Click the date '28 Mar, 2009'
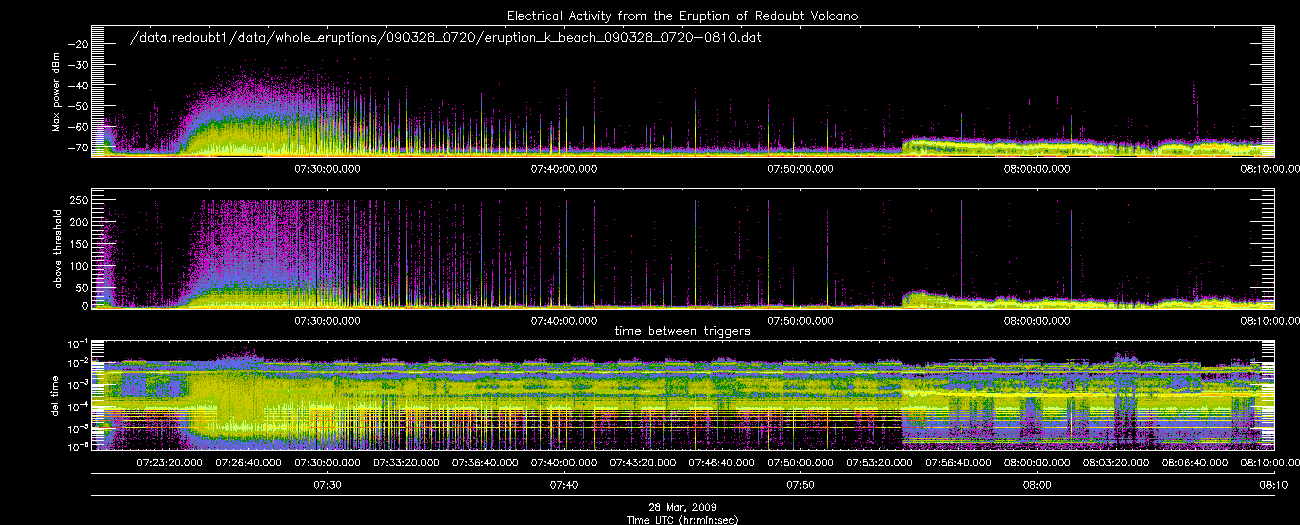Image resolution: width=1300 pixels, height=525 pixels. point(682,508)
